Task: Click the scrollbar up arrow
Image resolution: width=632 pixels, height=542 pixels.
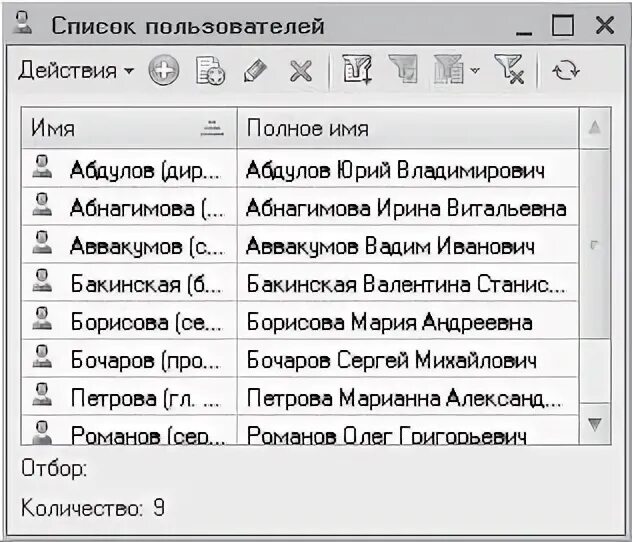Action: click(595, 128)
